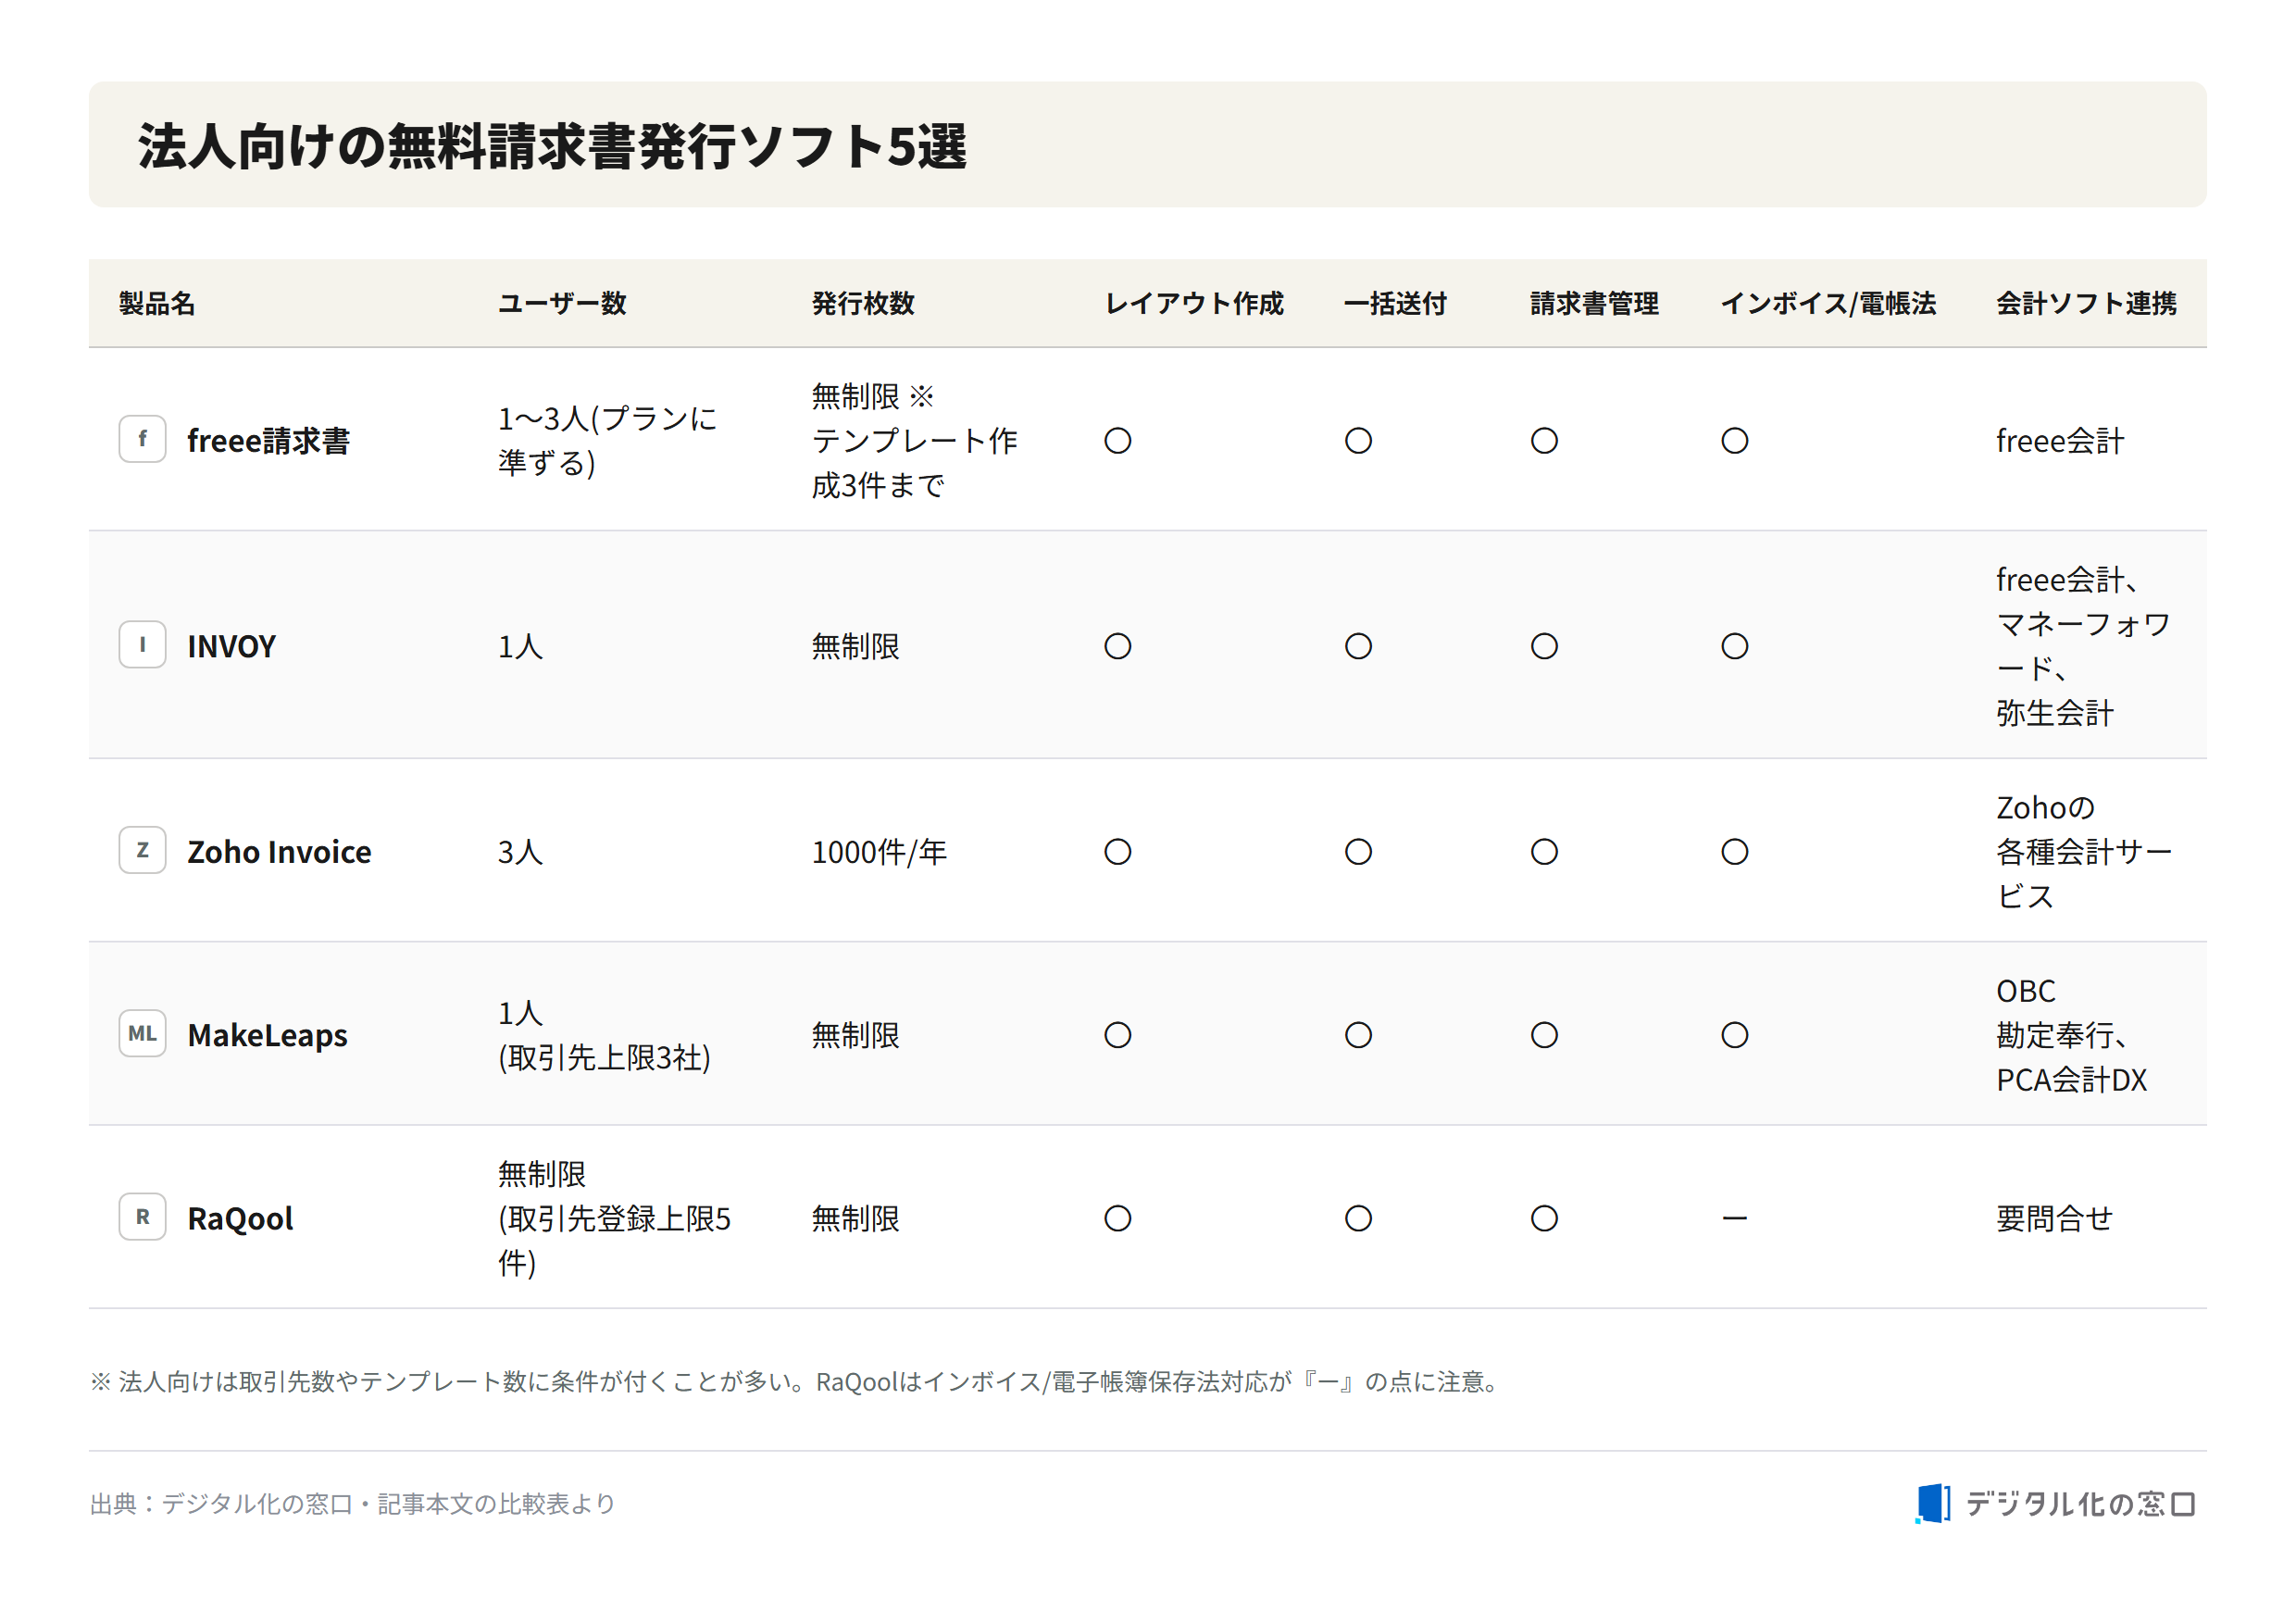Click the freee請求書 row 'freee会計' cell
This screenshot has height=1611, width=2296.
pyautogui.click(x=2059, y=441)
